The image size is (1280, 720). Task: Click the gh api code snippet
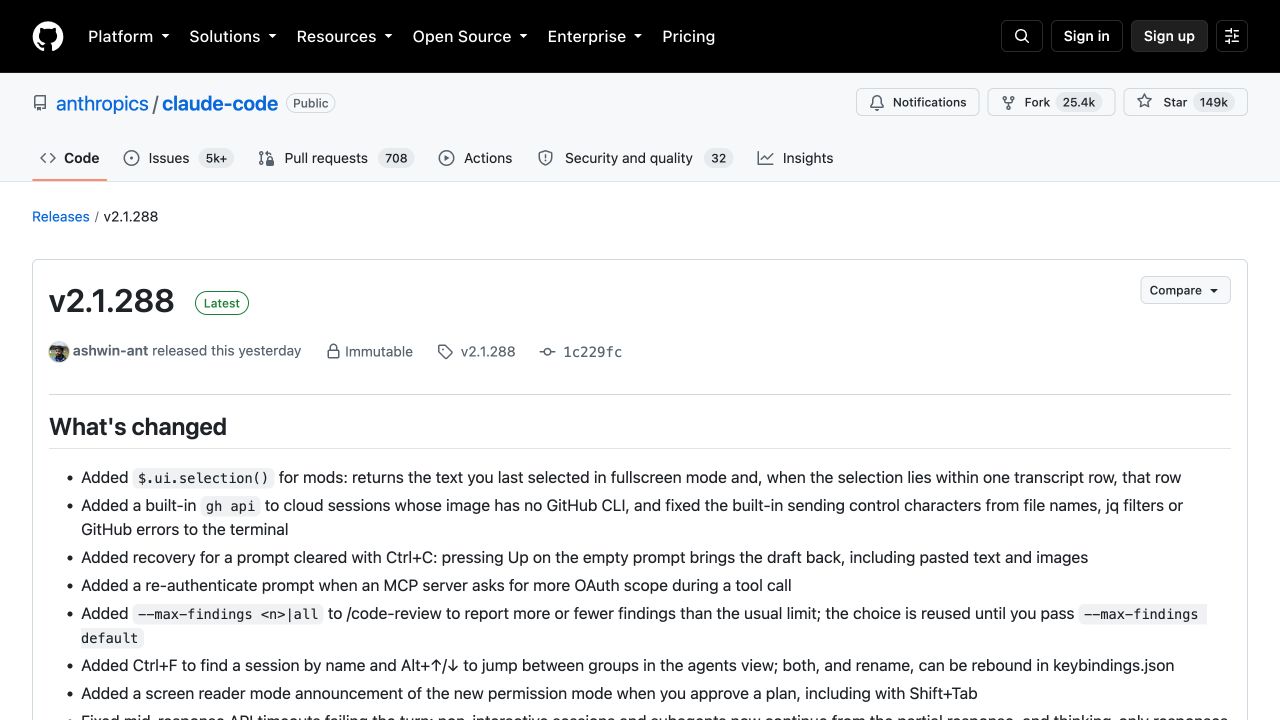pos(230,506)
